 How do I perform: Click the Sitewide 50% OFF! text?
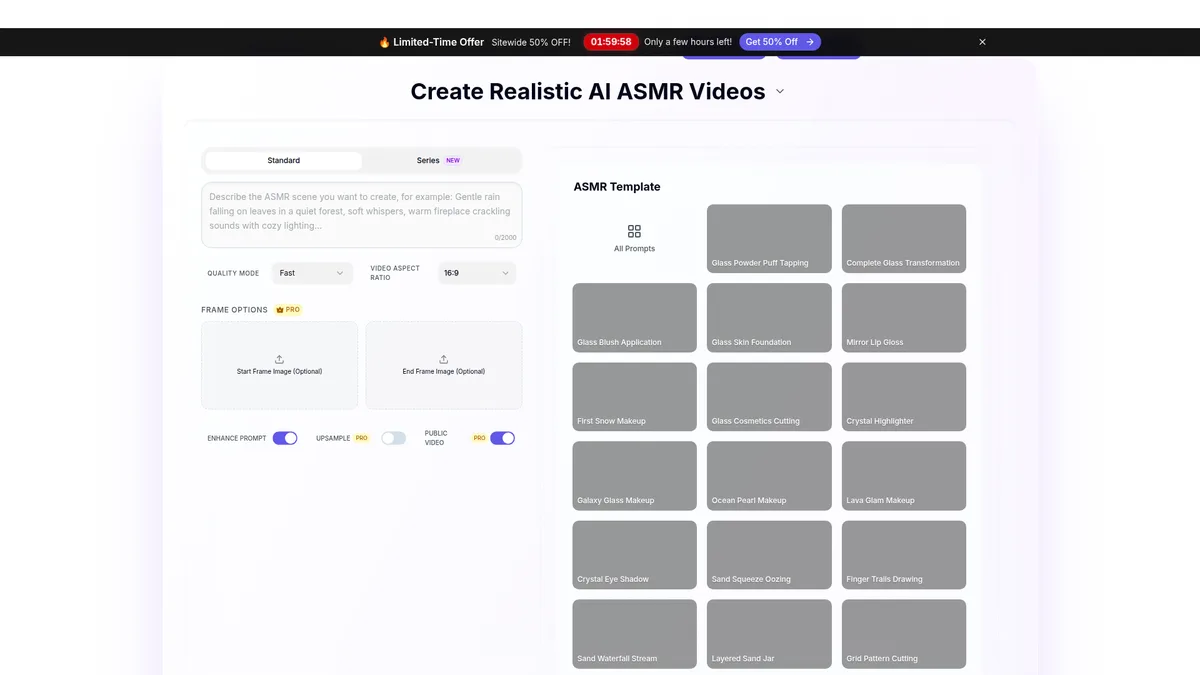(x=531, y=42)
